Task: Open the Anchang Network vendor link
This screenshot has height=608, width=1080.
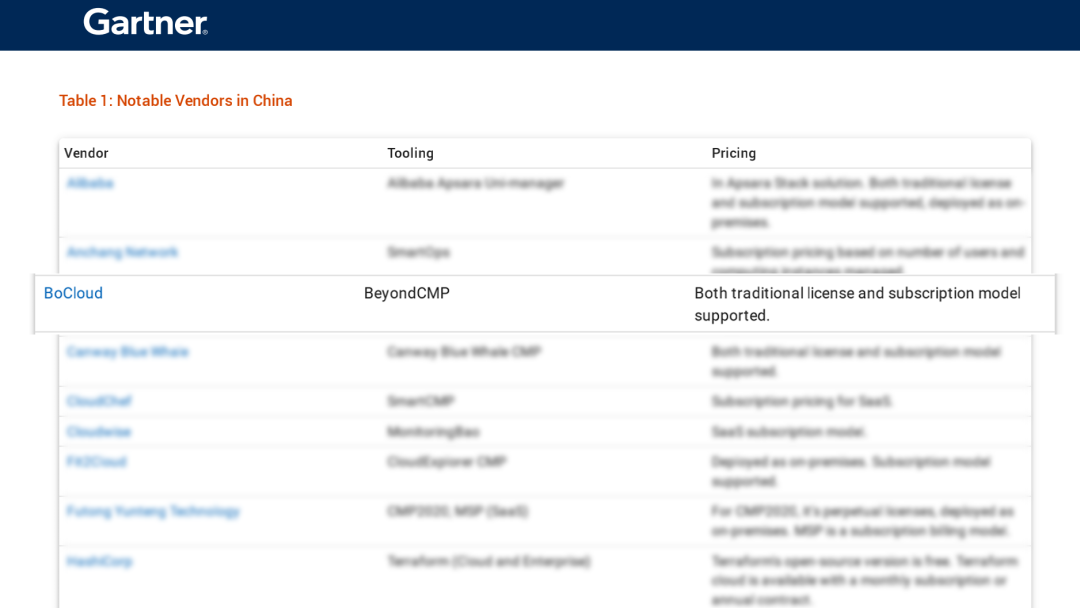Action: point(122,252)
